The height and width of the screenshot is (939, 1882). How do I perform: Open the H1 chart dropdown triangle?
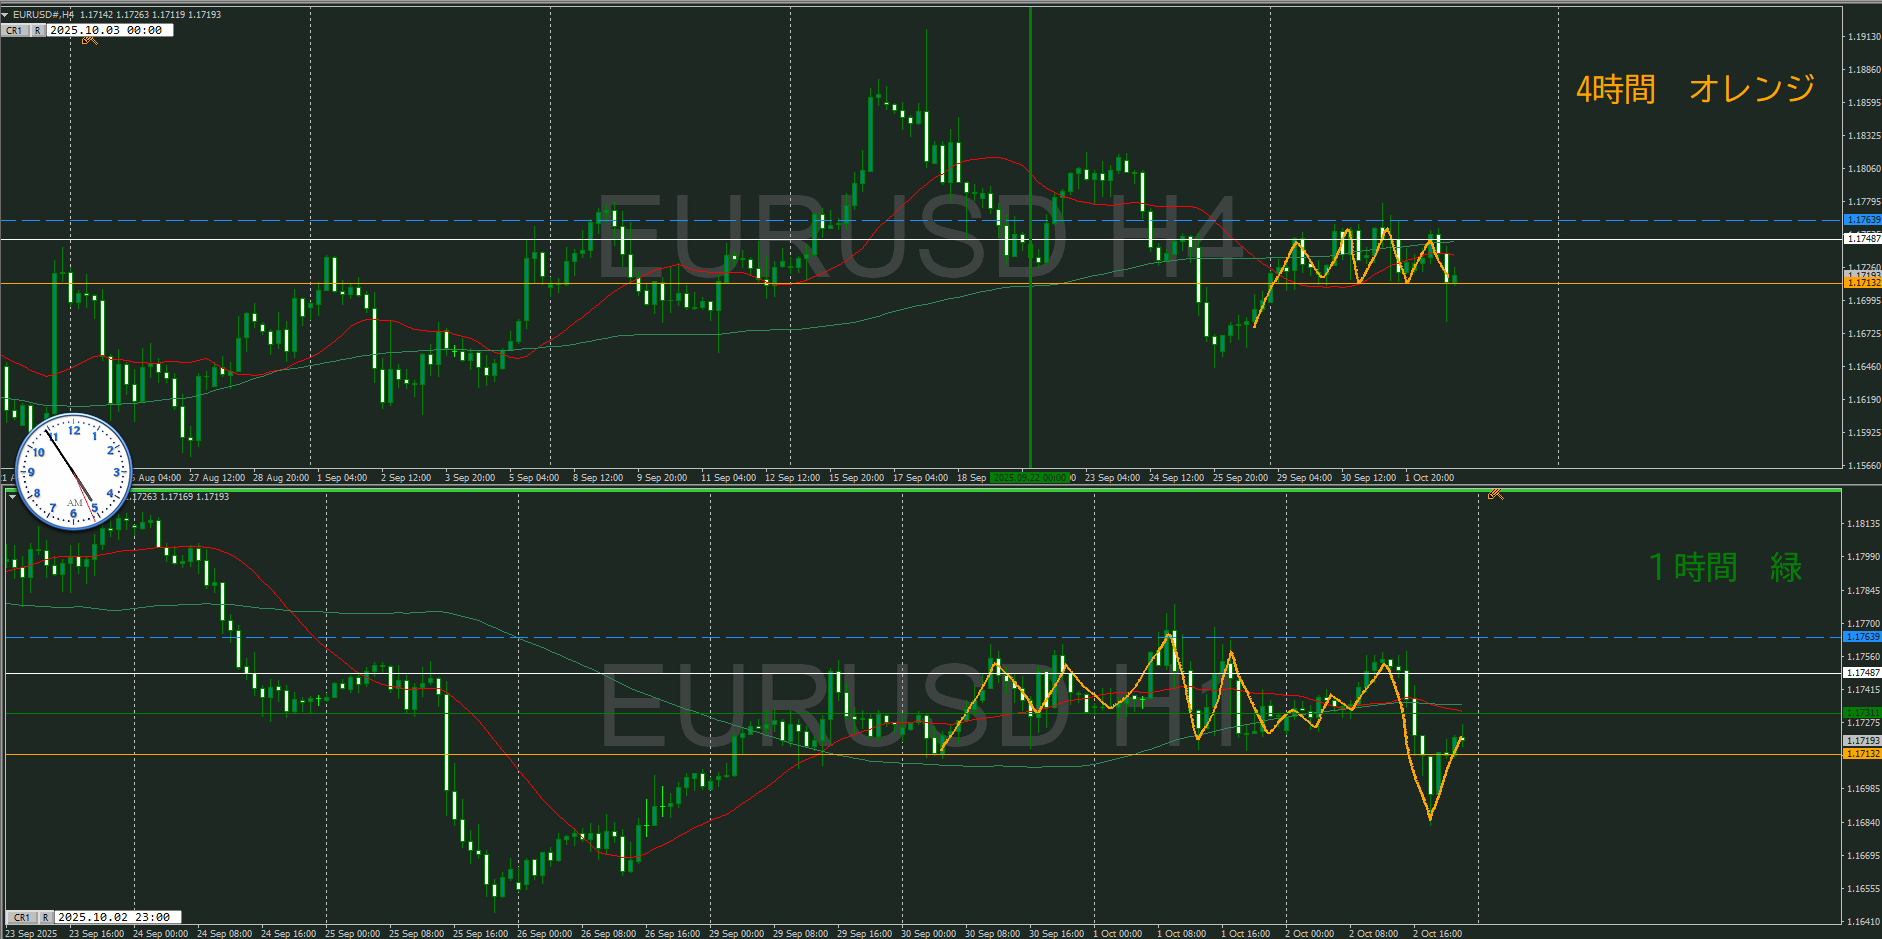(x=12, y=497)
